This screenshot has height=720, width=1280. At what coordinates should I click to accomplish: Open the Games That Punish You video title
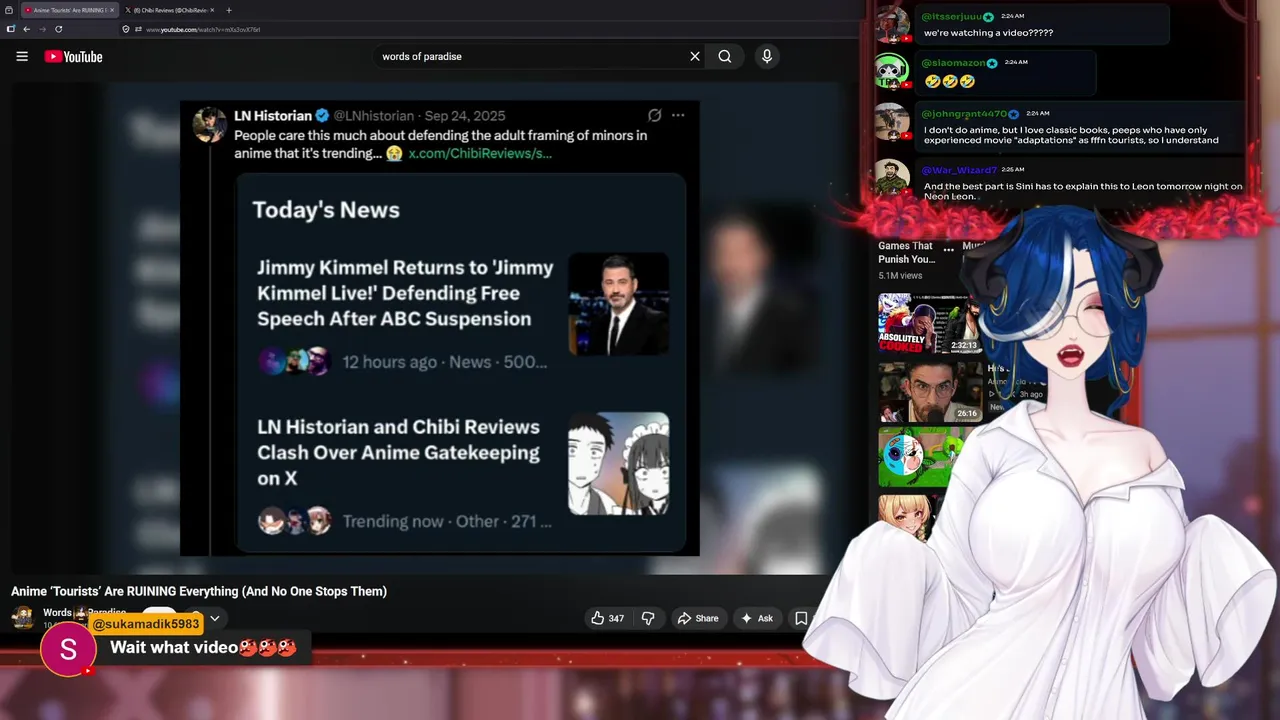click(x=907, y=252)
